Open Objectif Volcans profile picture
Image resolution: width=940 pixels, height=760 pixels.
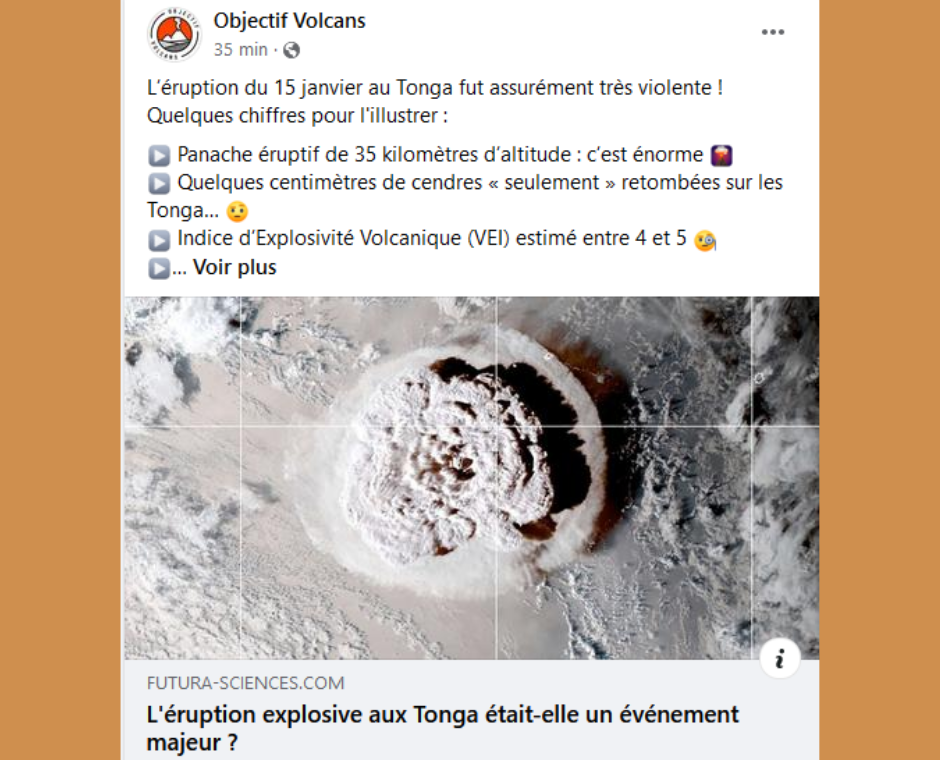coord(174,35)
